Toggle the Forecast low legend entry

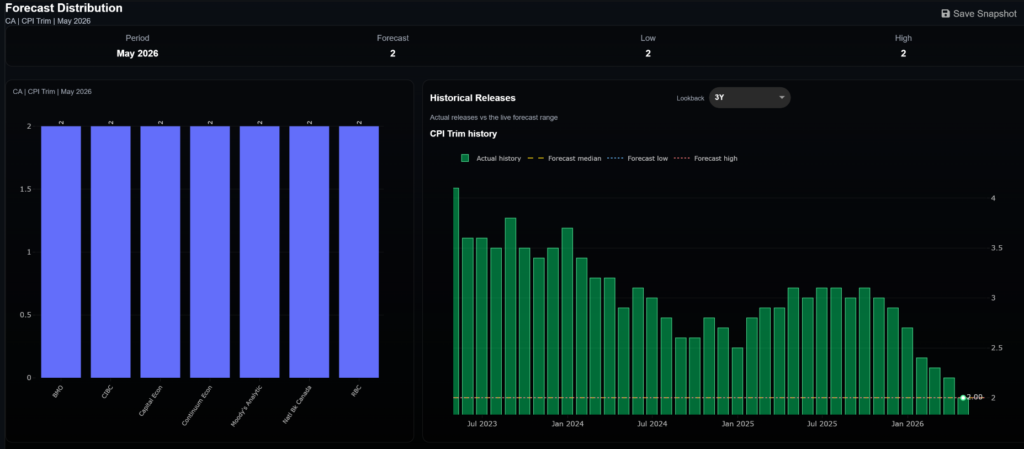tap(637, 158)
